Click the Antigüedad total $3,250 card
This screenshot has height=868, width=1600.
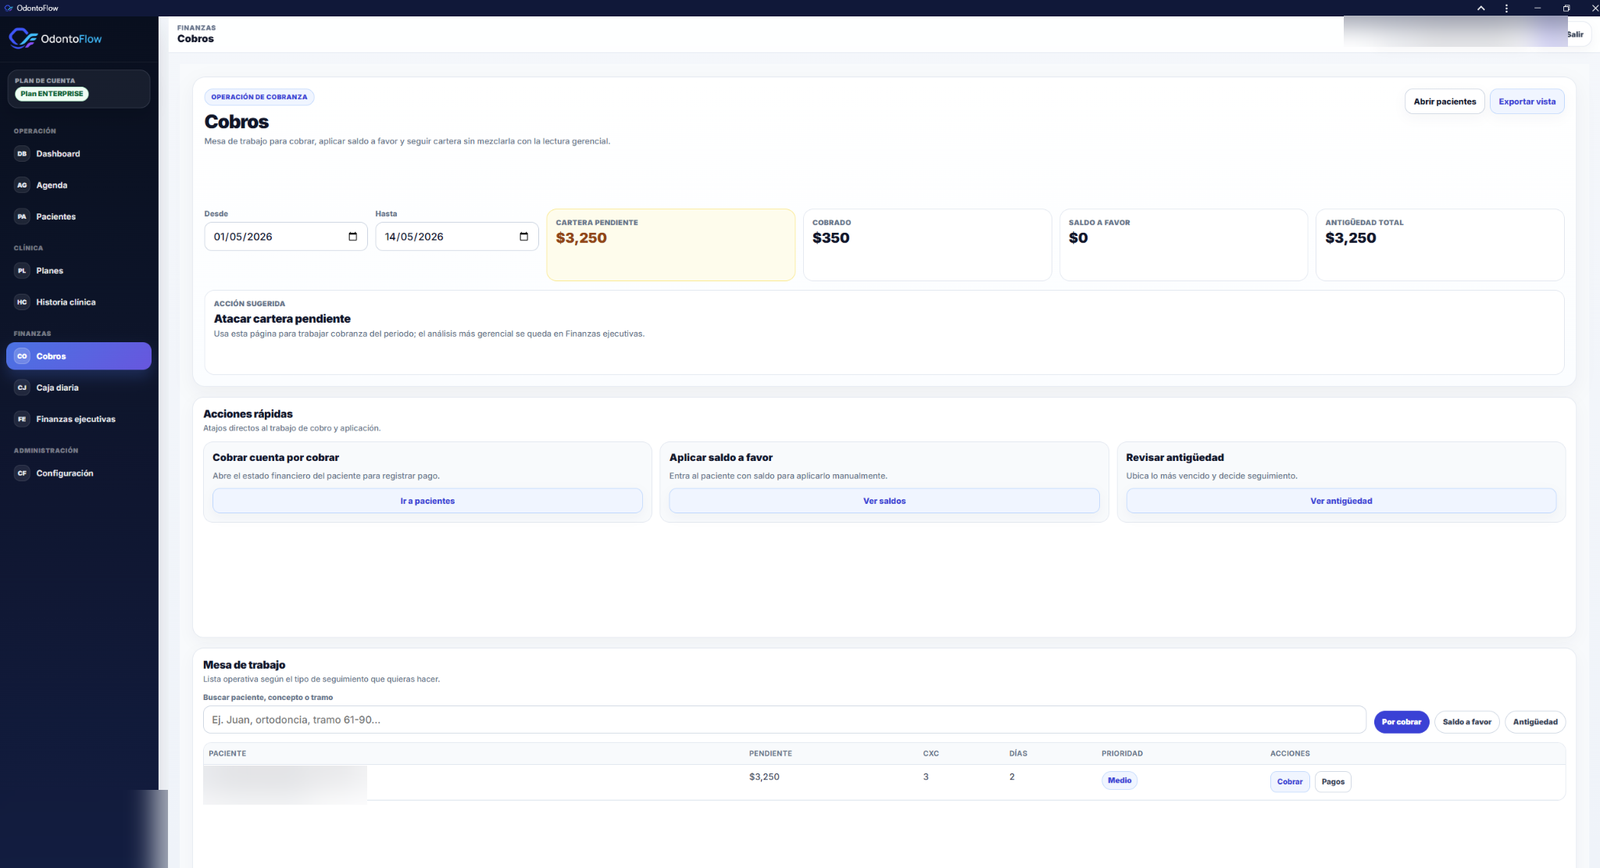coord(1440,245)
